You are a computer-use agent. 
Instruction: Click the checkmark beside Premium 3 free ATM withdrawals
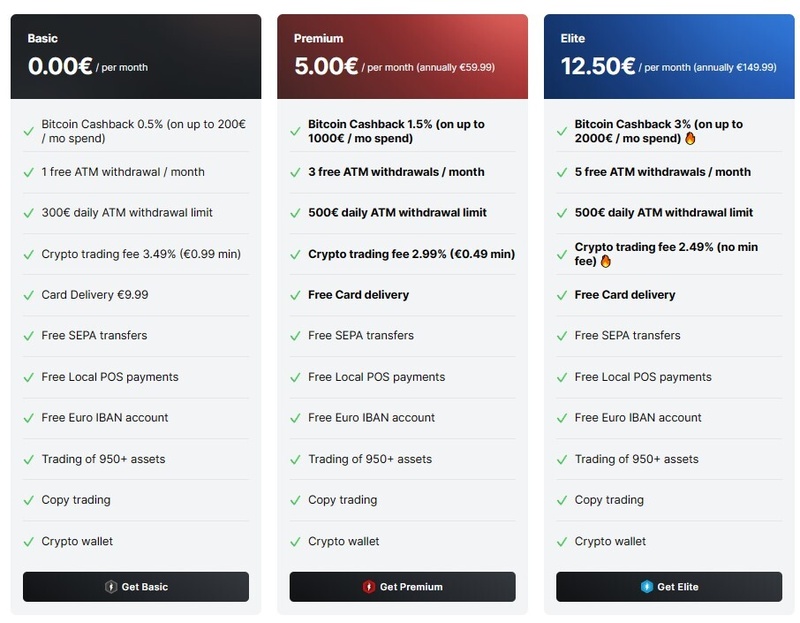pos(295,172)
